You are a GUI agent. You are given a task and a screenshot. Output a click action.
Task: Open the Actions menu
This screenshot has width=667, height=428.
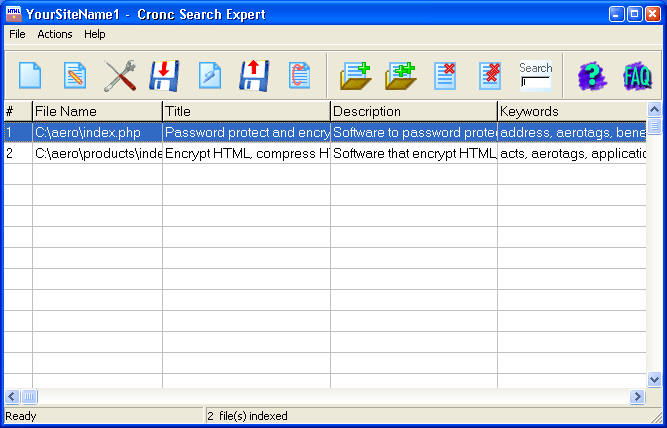pos(55,34)
